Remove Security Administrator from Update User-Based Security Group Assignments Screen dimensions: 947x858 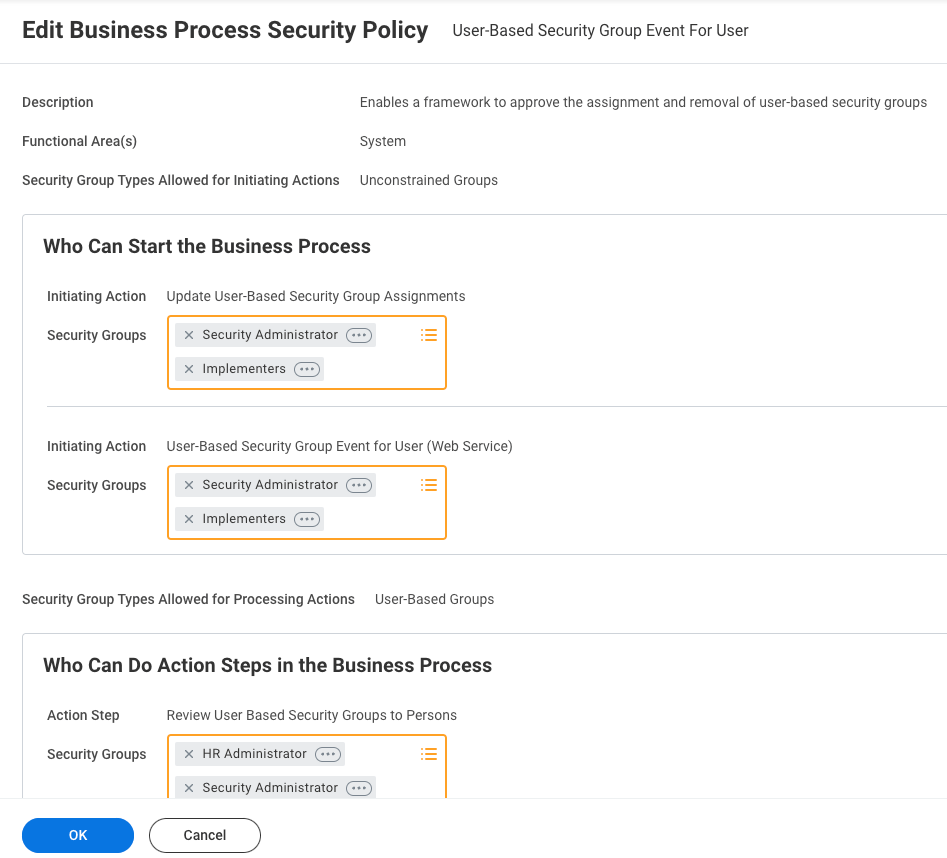pos(189,335)
